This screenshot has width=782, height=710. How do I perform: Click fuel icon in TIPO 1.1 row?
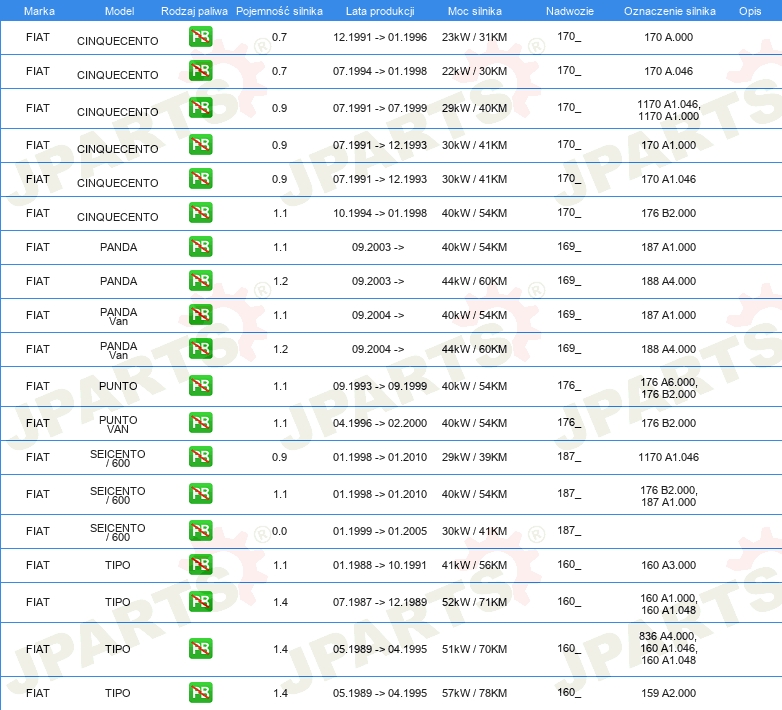(200, 564)
